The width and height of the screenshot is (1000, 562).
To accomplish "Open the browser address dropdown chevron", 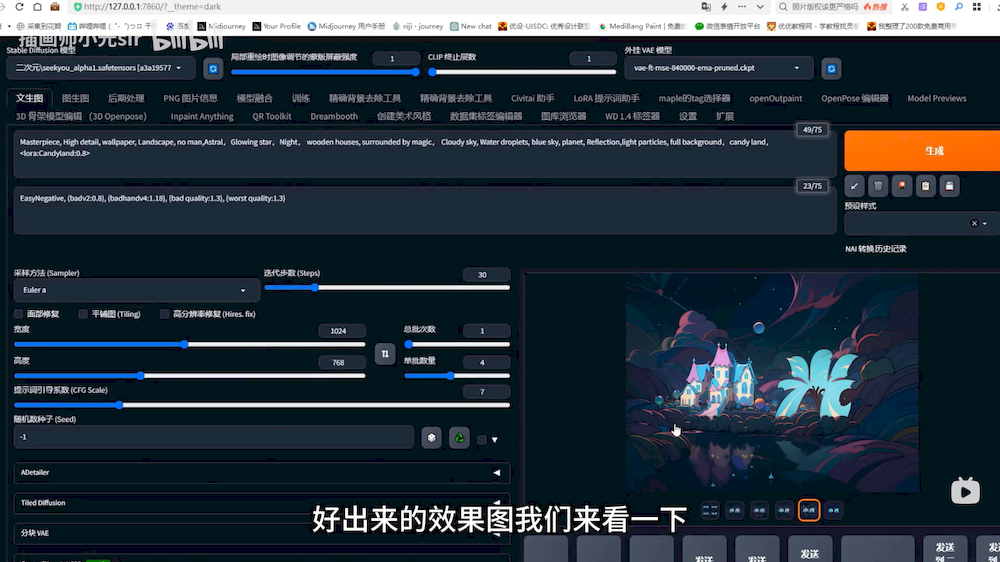I will (760, 6).
